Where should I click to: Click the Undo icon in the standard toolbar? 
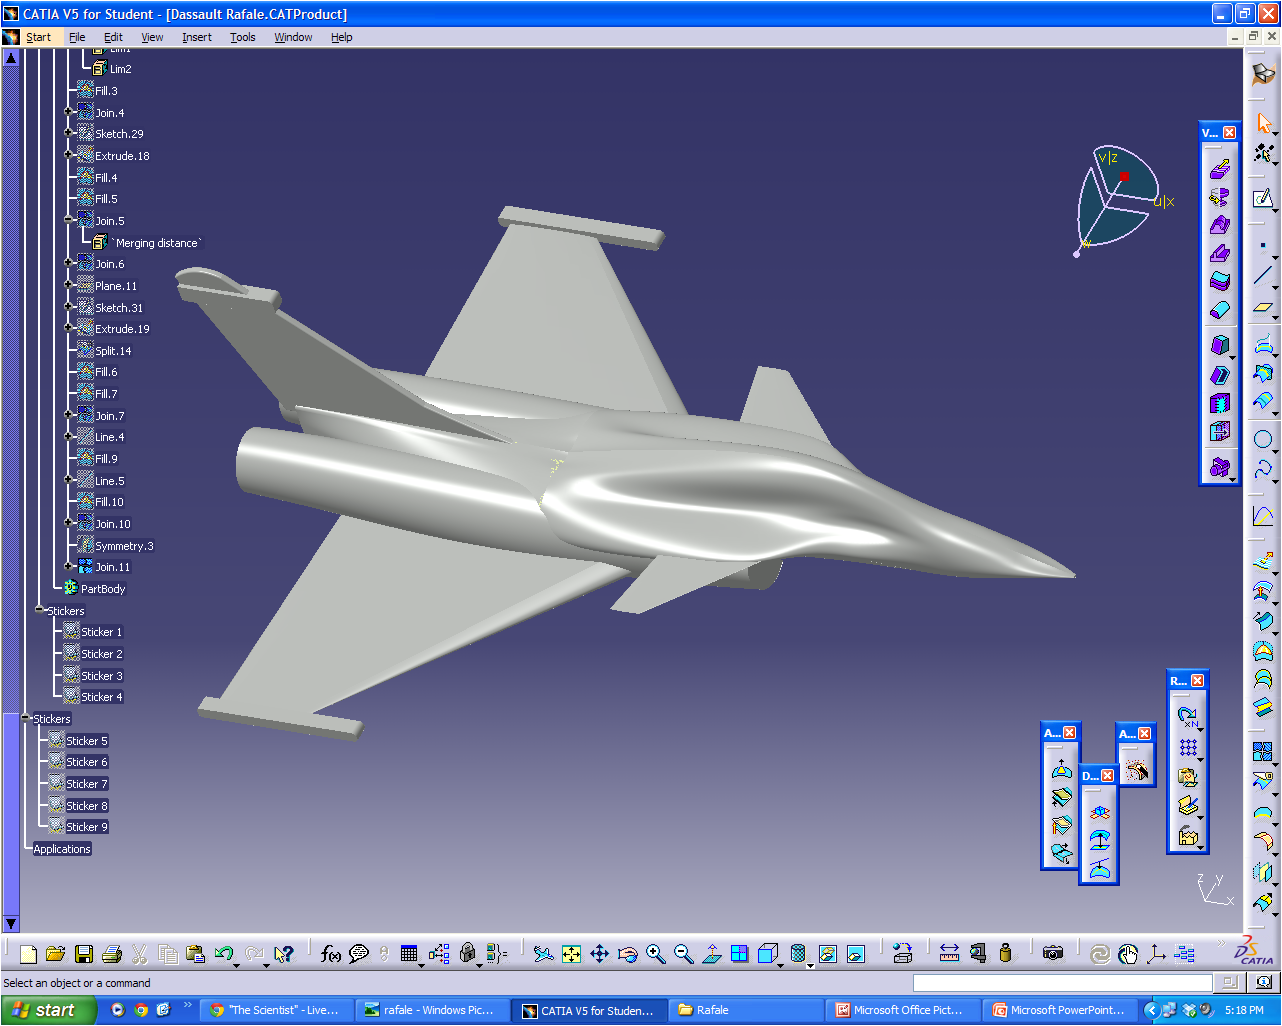pyautogui.click(x=225, y=952)
